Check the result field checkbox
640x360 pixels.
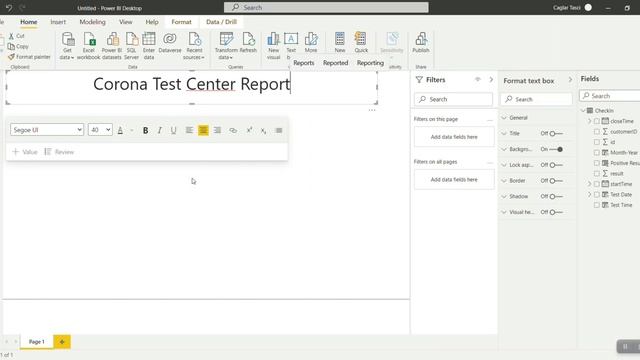pyautogui.click(x=597, y=173)
